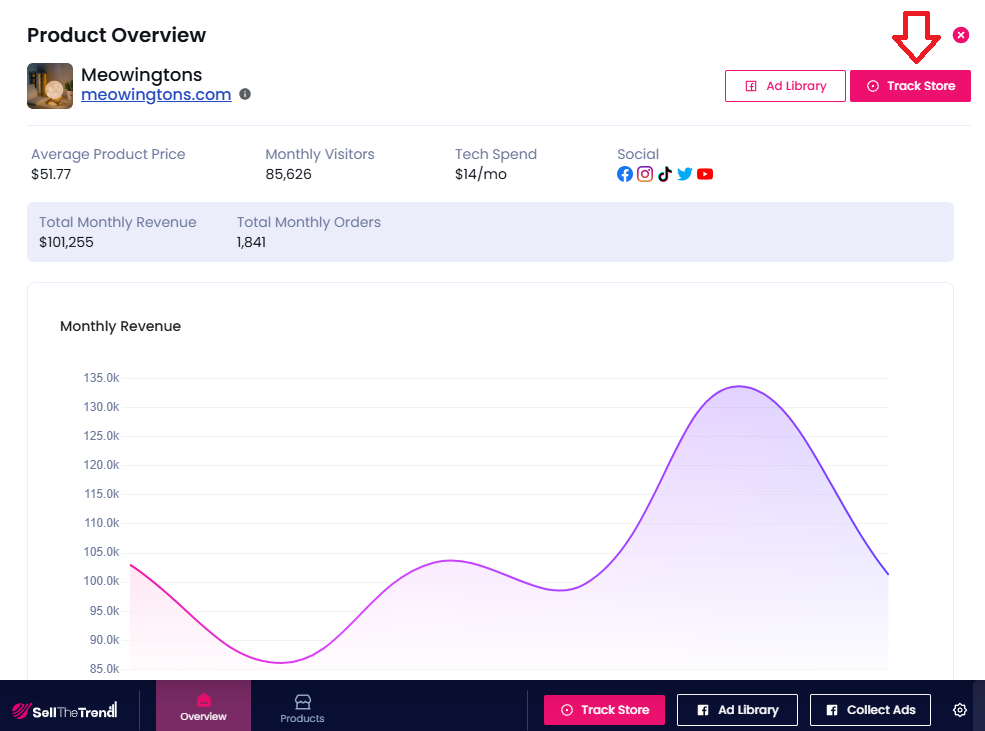Click Track Store in bottom bar

point(604,710)
